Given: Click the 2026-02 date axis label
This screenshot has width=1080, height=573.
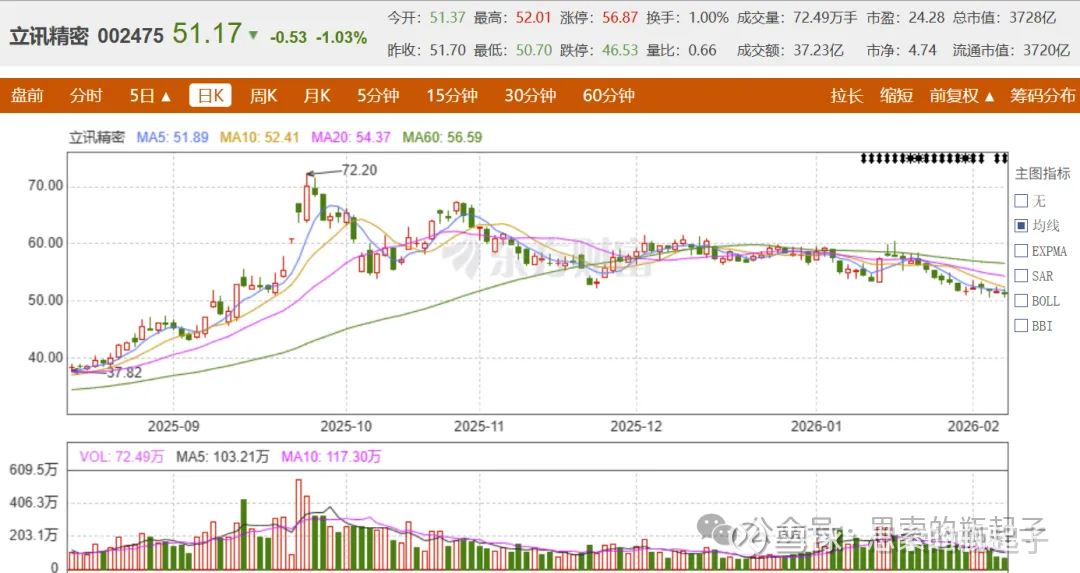Looking at the screenshot, I should tap(973, 426).
